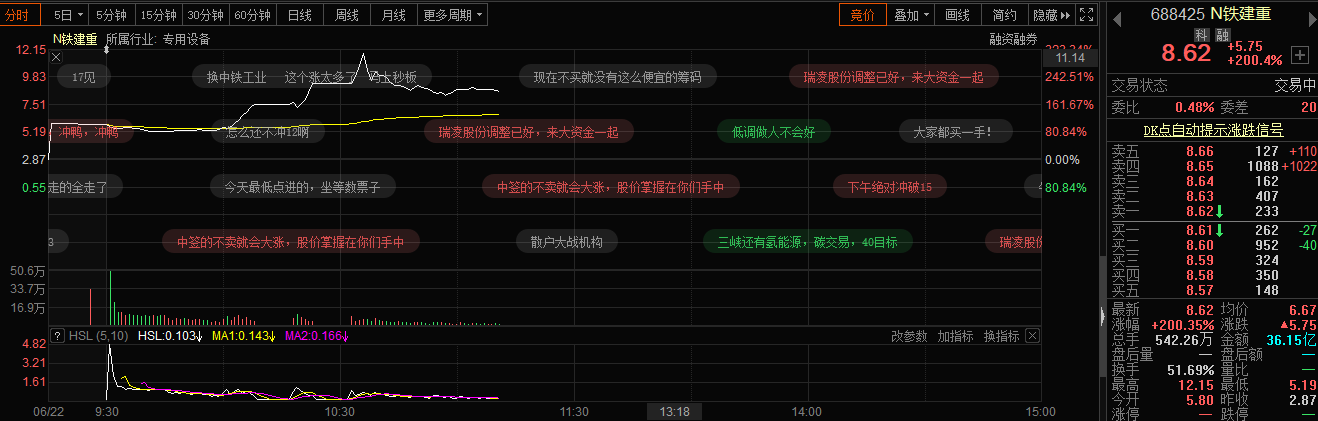
Task: Select the 卖五 8.66 order row
Action: click(x=1212, y=152)
